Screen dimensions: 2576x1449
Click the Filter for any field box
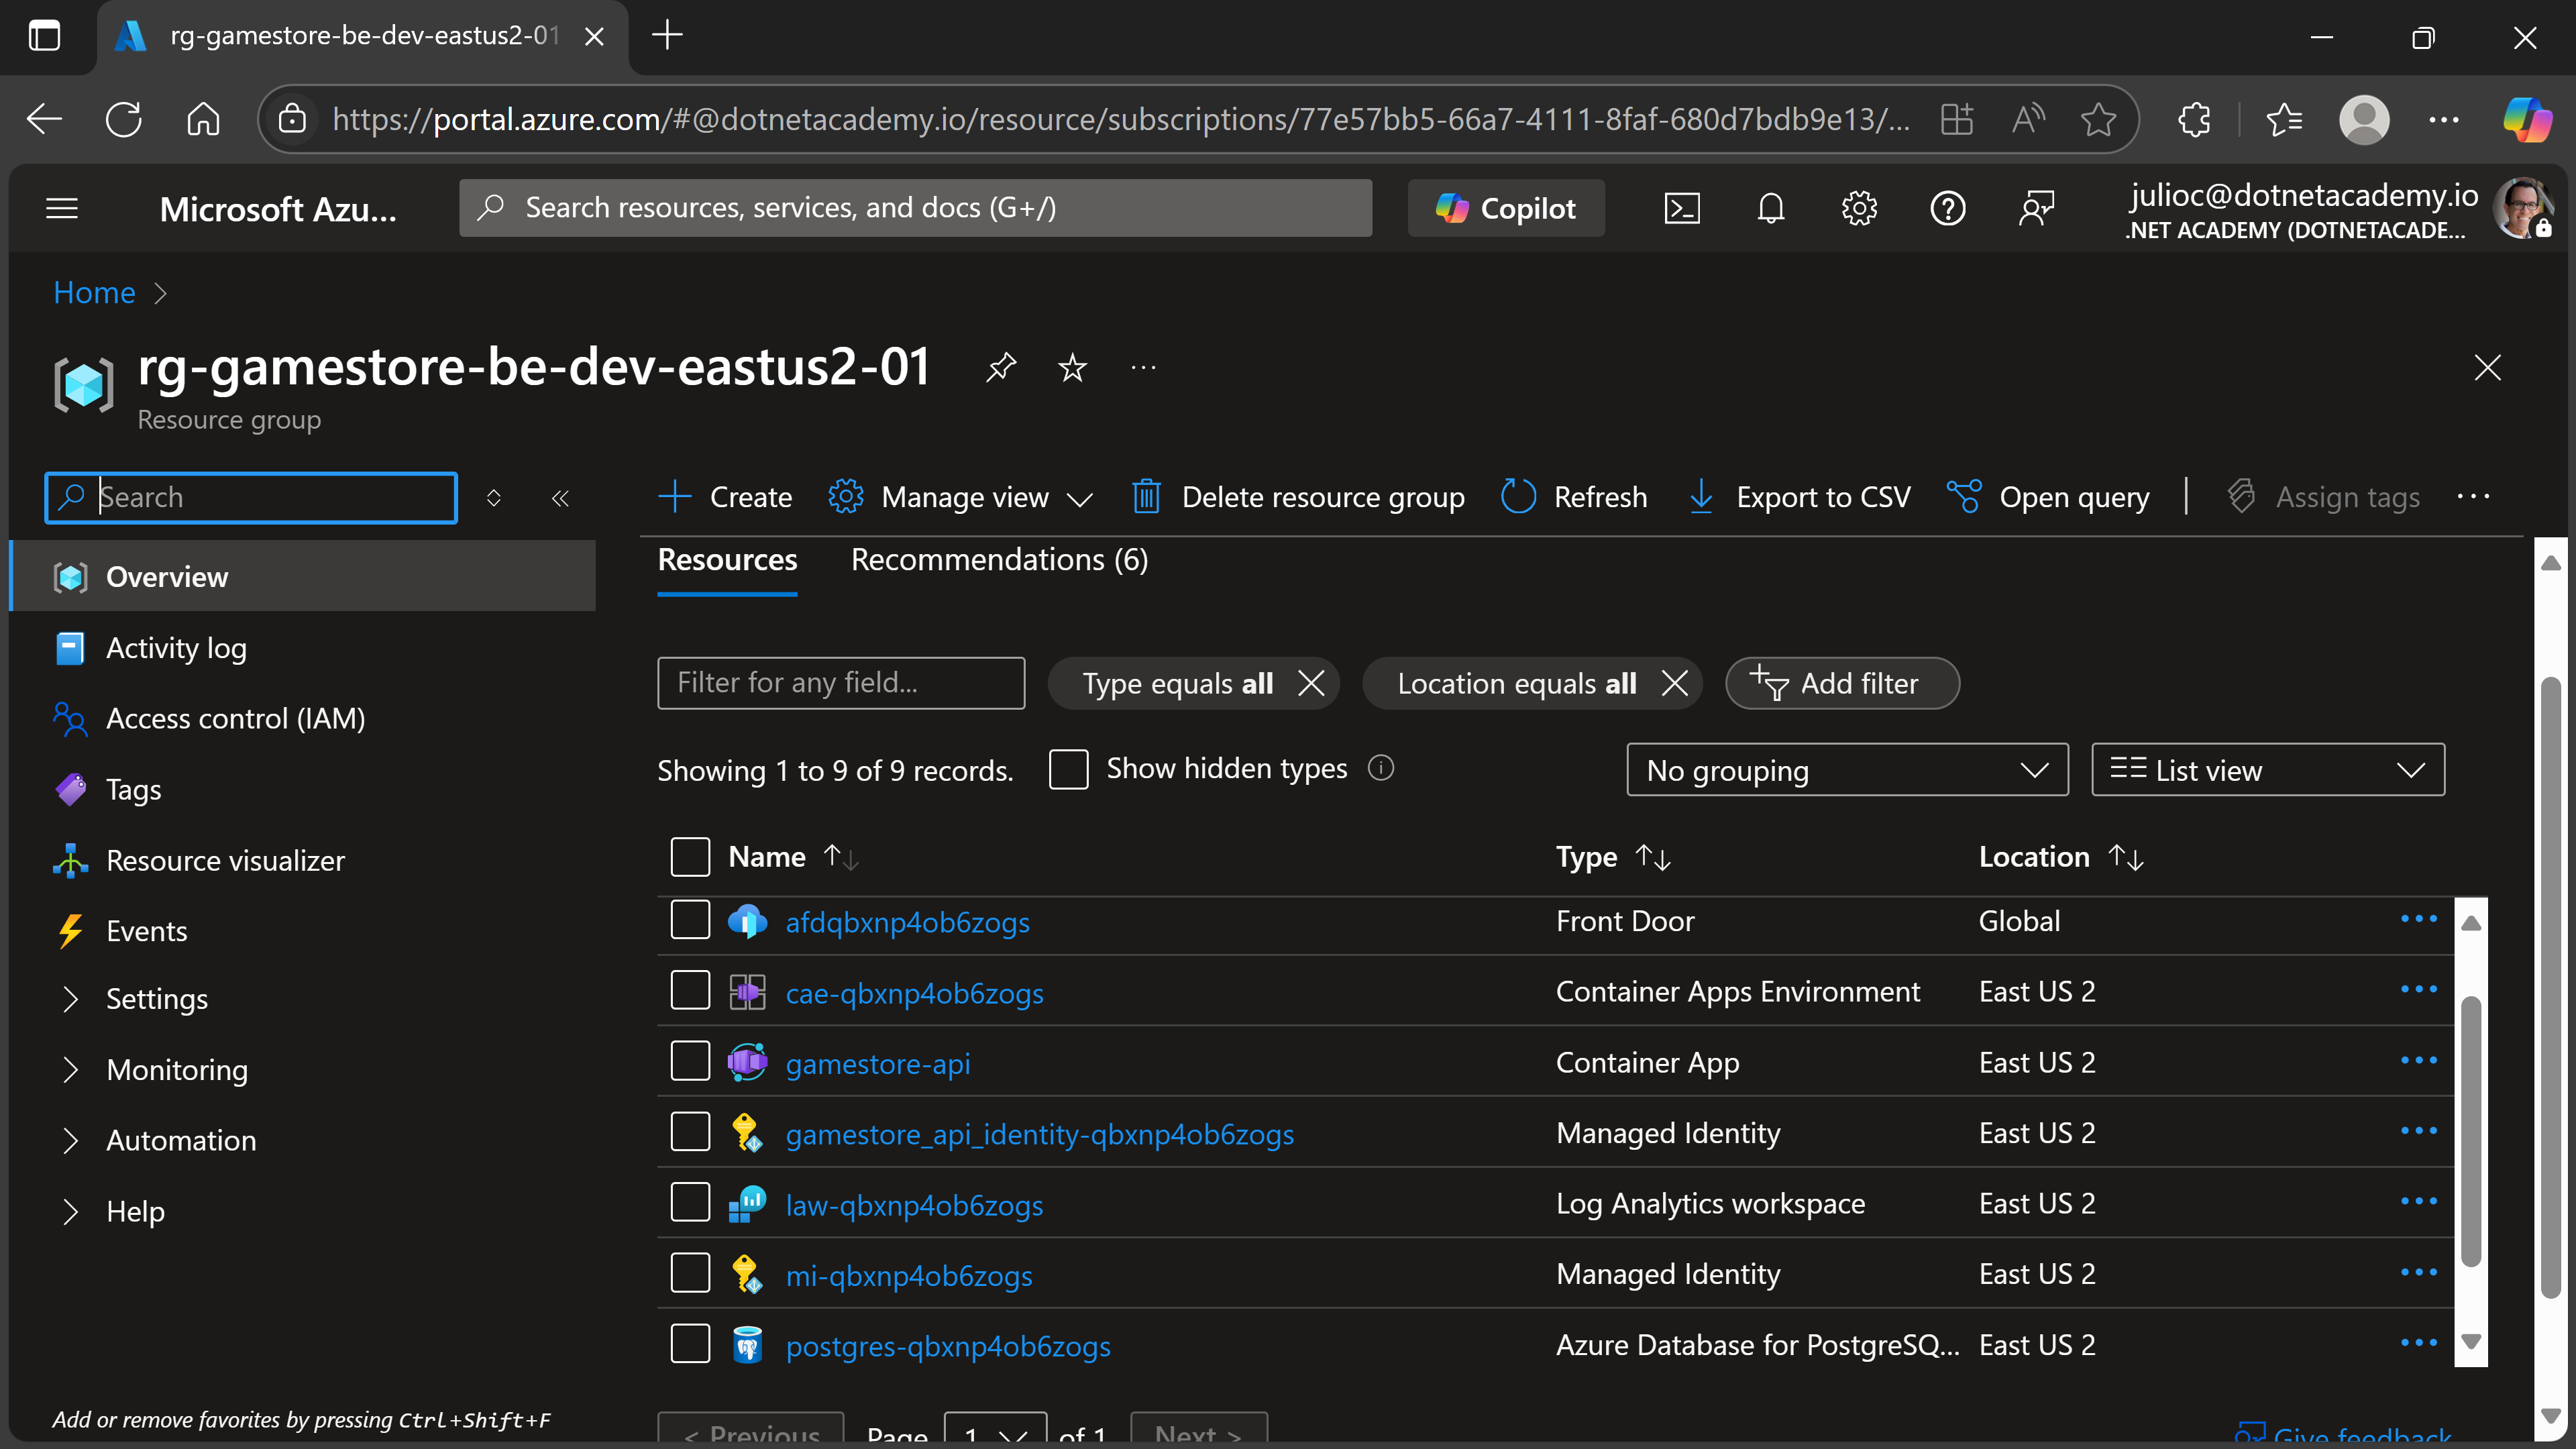(841, 683)
